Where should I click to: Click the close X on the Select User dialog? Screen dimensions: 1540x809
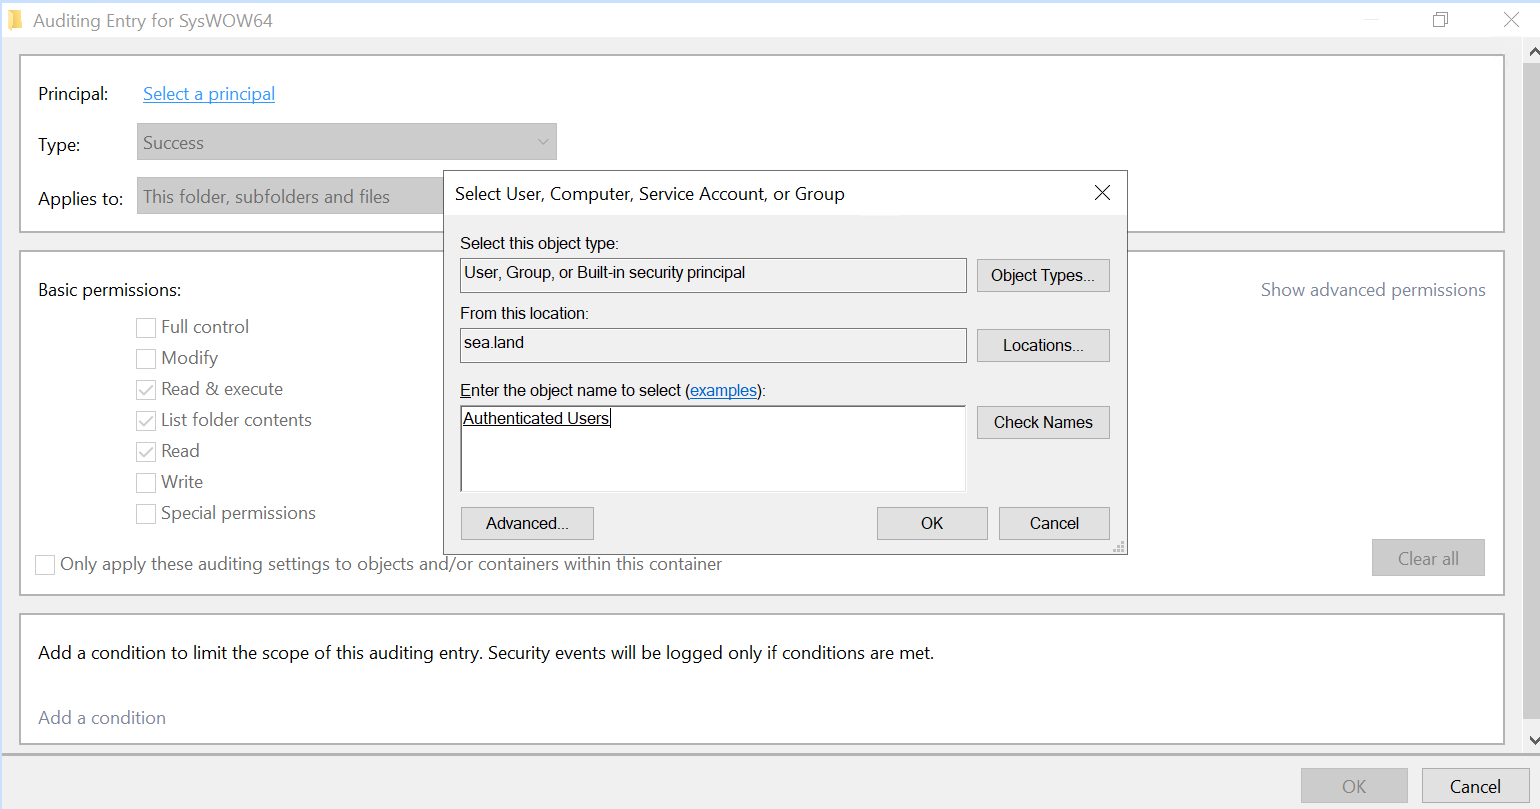(x=1102, y=193)
